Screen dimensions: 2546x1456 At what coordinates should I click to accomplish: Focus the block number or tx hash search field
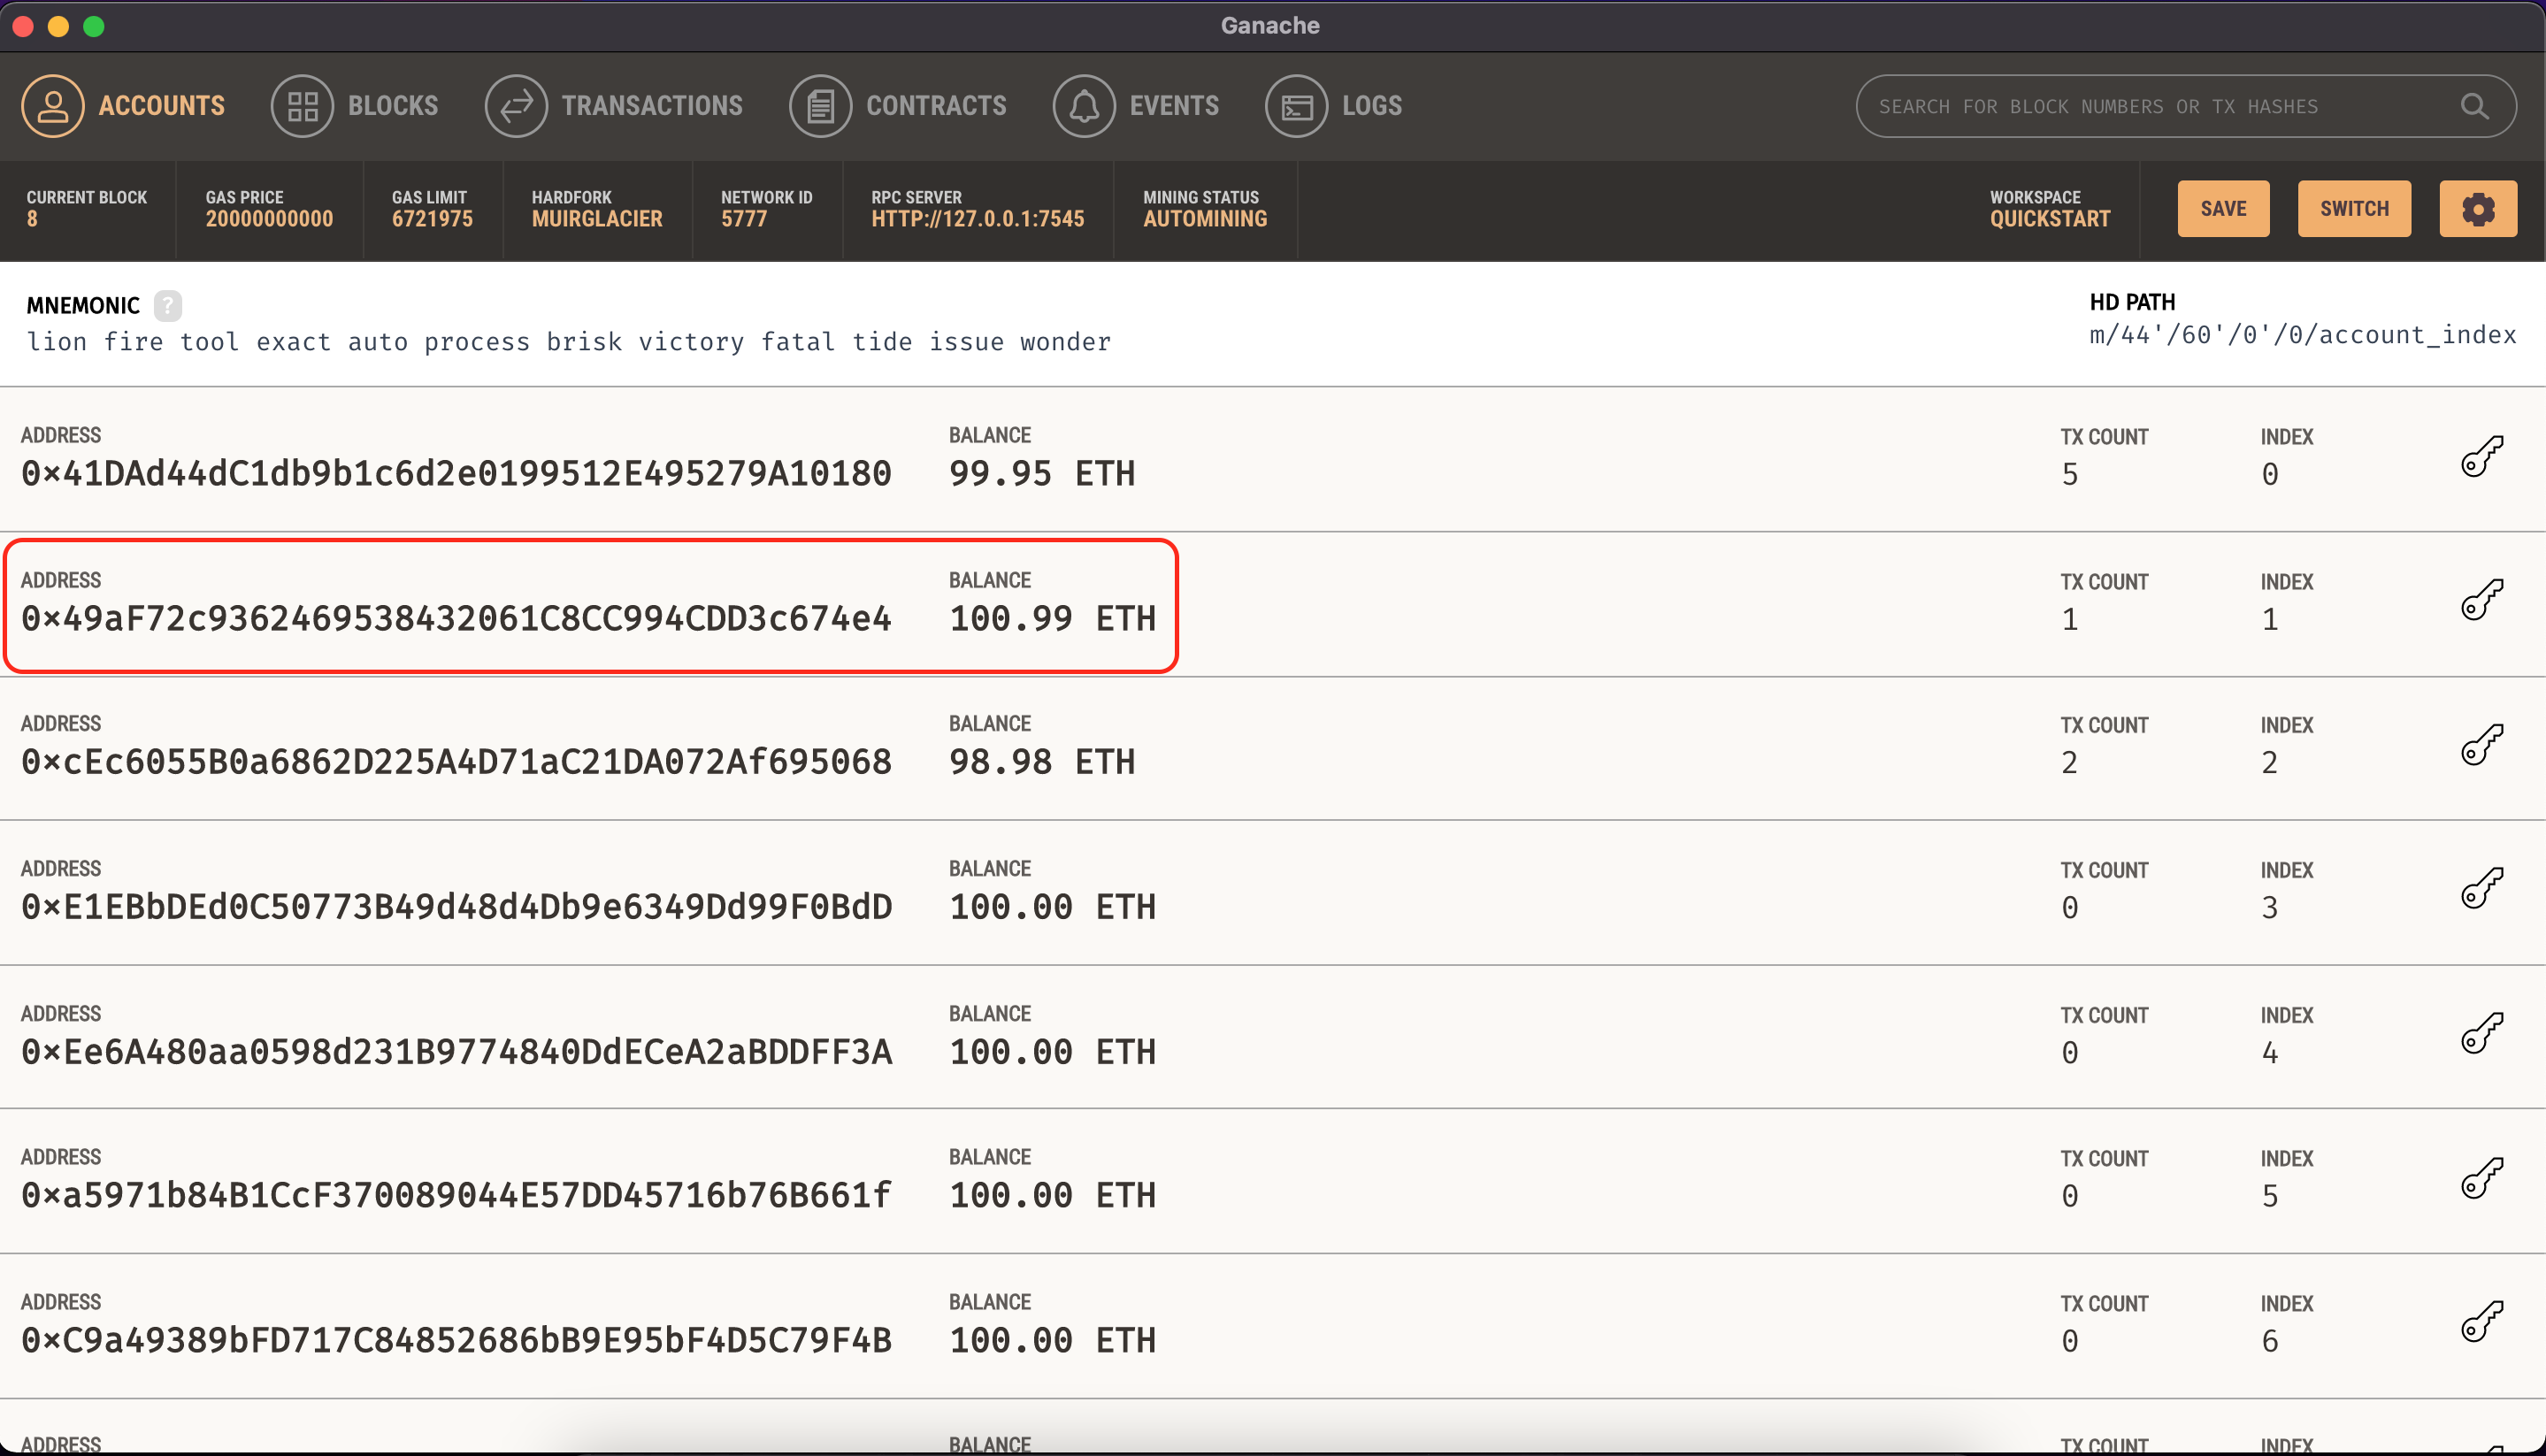click(2186, 106)
